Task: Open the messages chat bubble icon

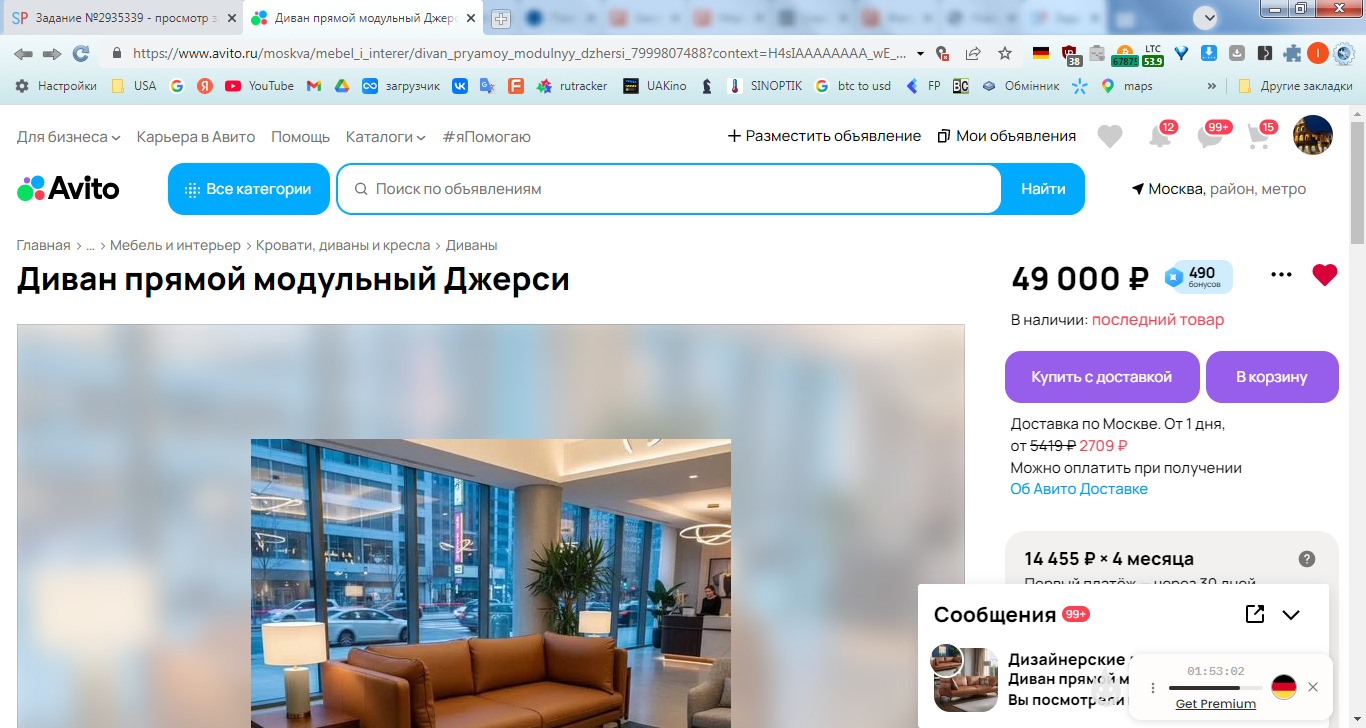Action: coord(1210,137)
